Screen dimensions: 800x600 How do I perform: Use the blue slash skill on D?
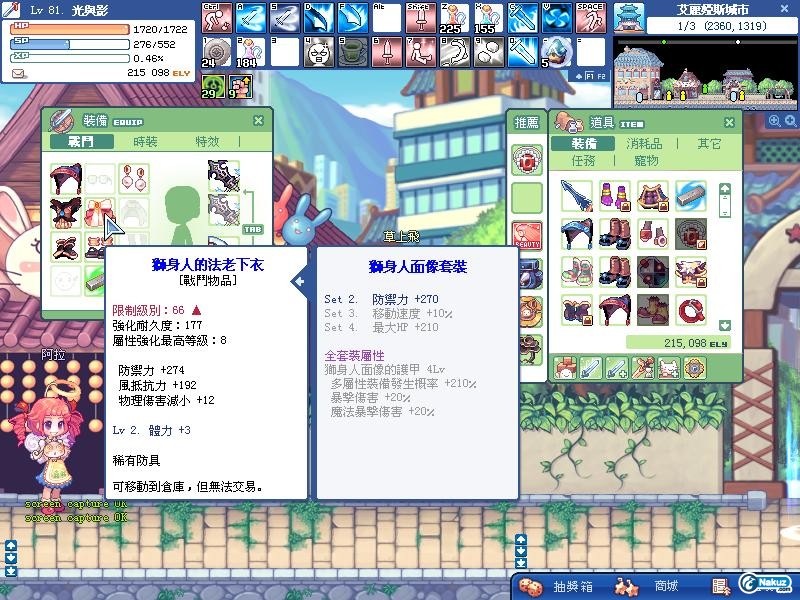pos(319,18)
